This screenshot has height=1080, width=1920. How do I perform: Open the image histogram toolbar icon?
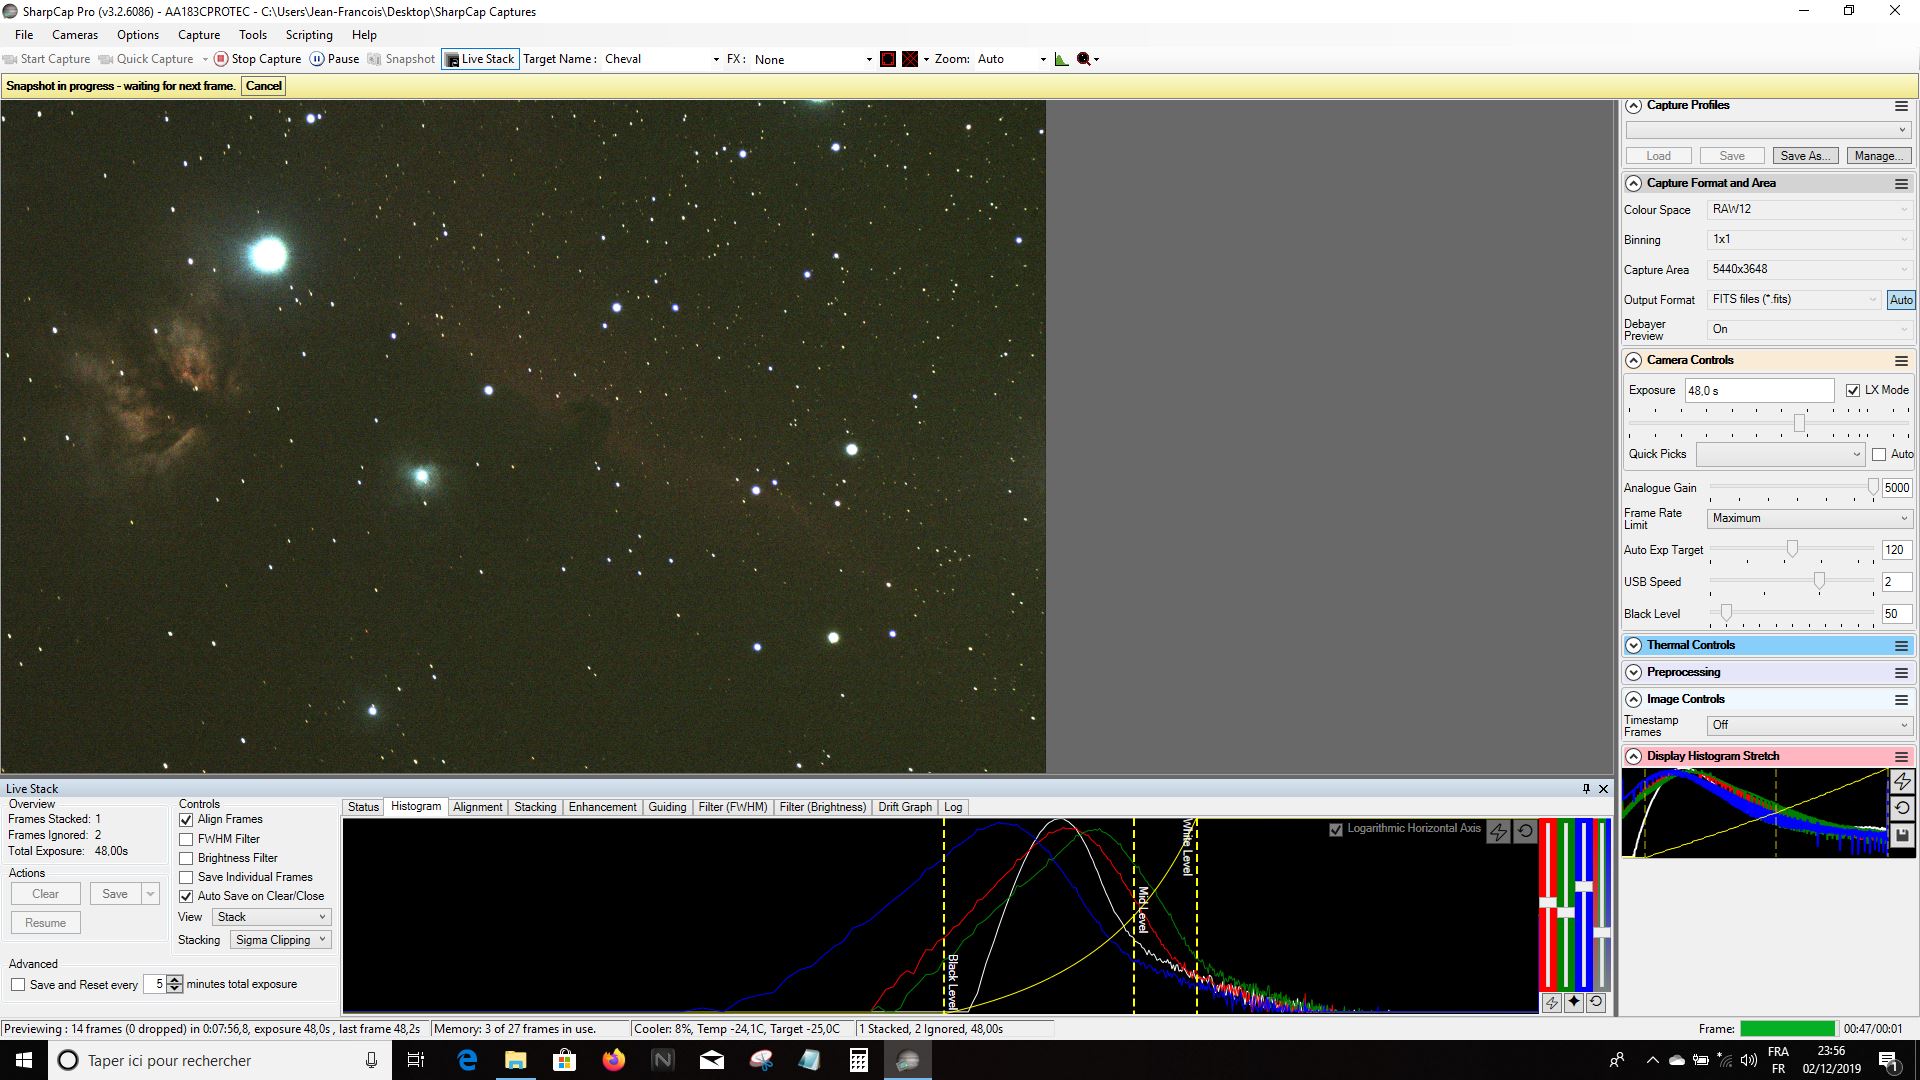[x=1061, y=59]
